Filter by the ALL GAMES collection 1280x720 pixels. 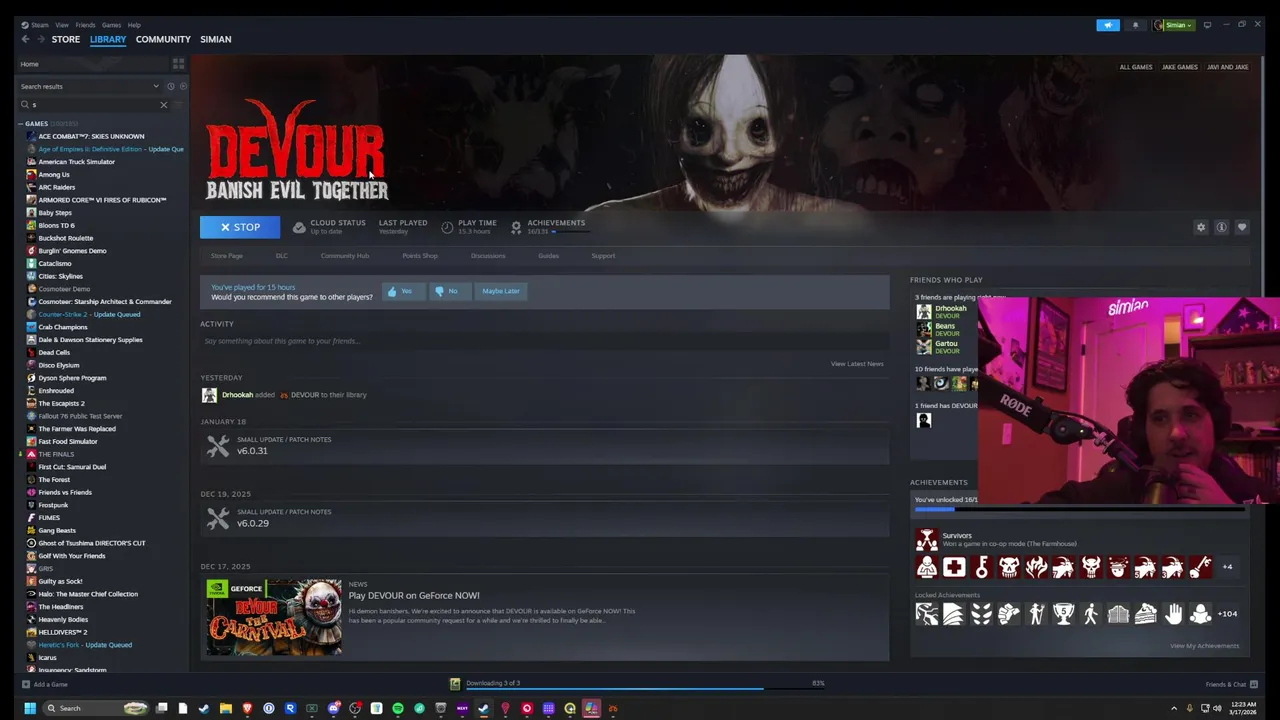click(1135, 67)
